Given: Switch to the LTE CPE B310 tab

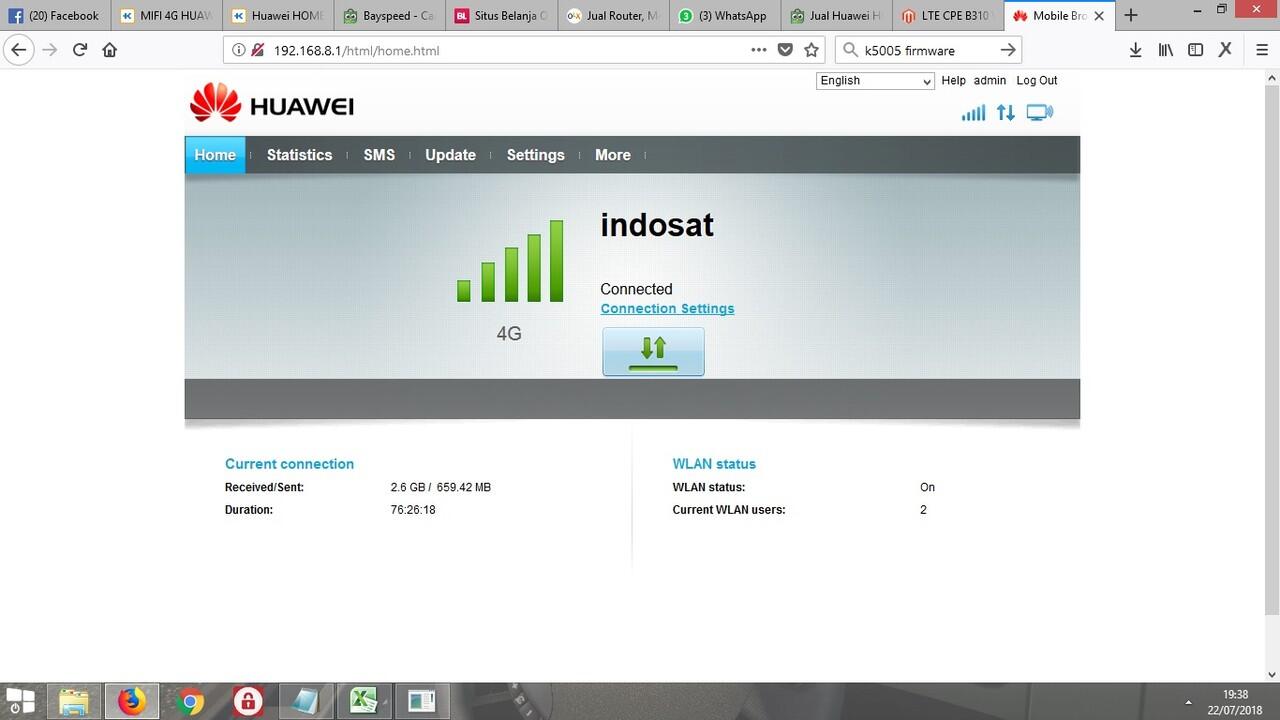Looking at the screenshot, I should click(949, 15).
